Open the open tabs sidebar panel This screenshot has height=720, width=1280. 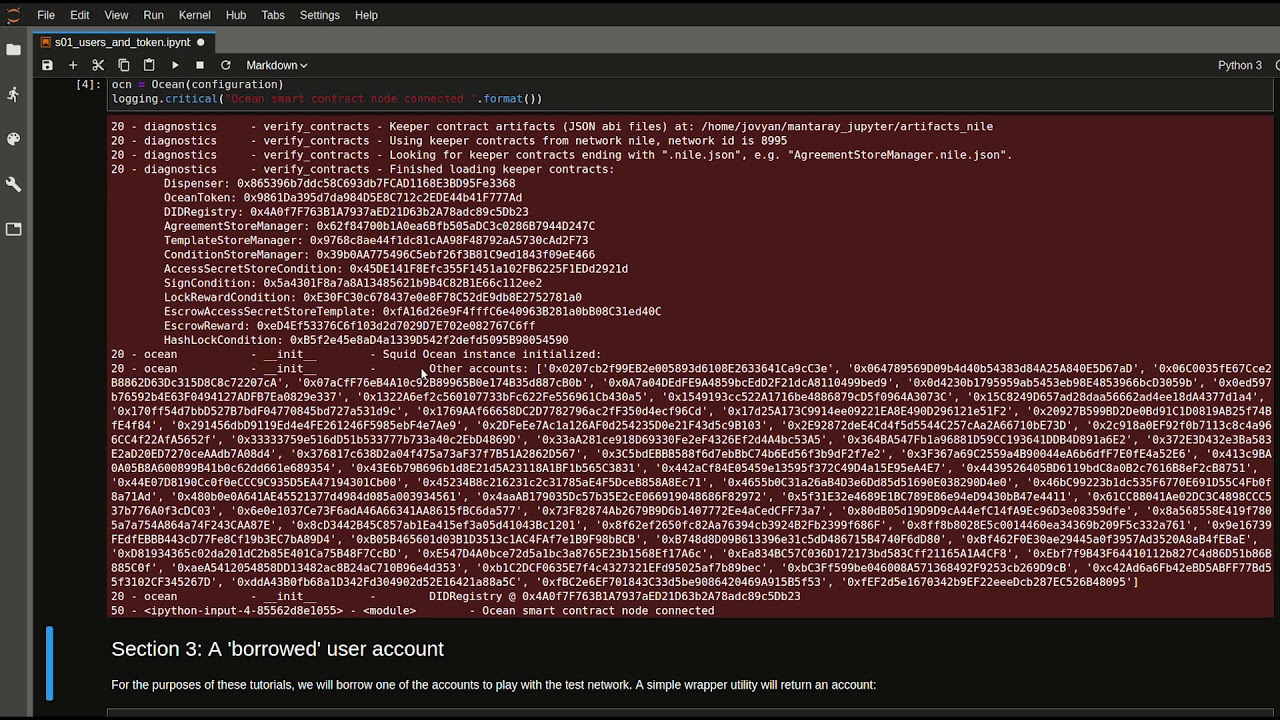coord(14,229)
